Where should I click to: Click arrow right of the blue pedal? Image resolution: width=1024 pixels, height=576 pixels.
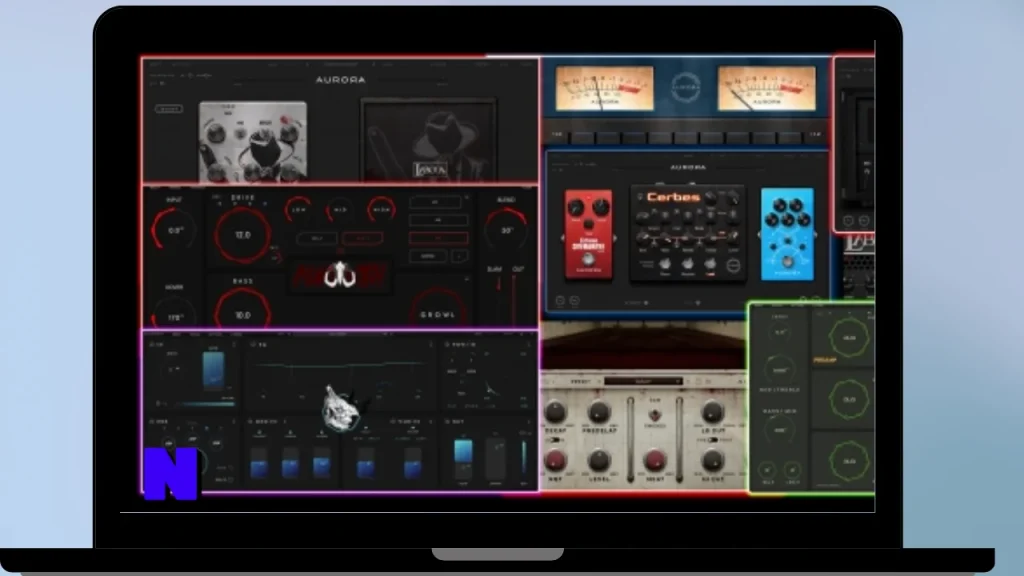click(x=816, y=234)
